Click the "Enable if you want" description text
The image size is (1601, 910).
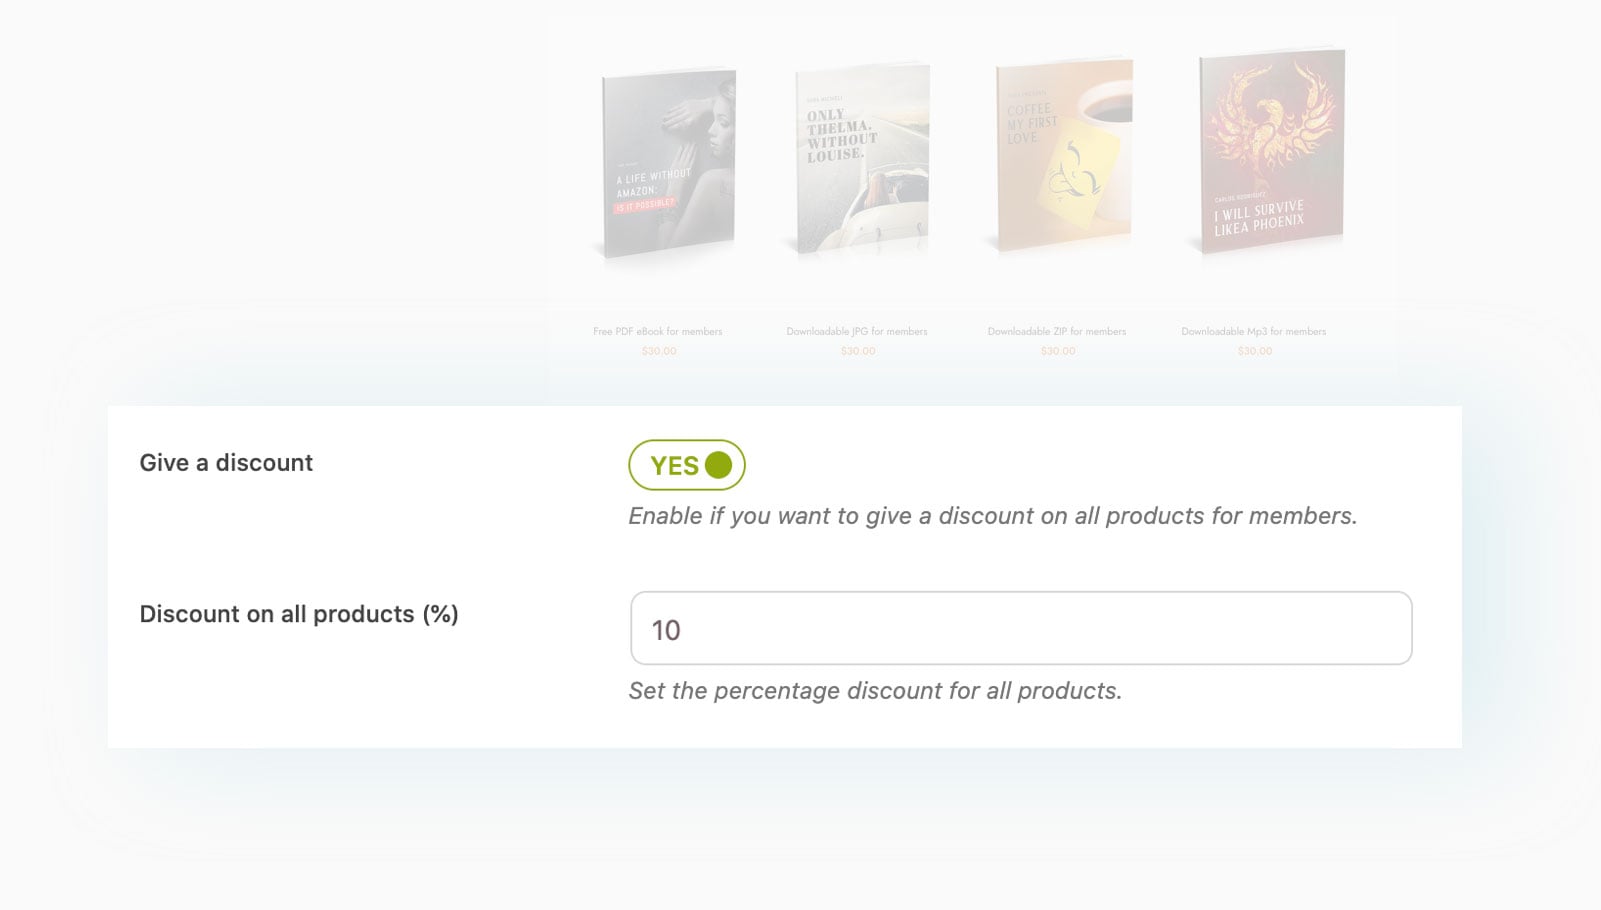pos(992,516)
